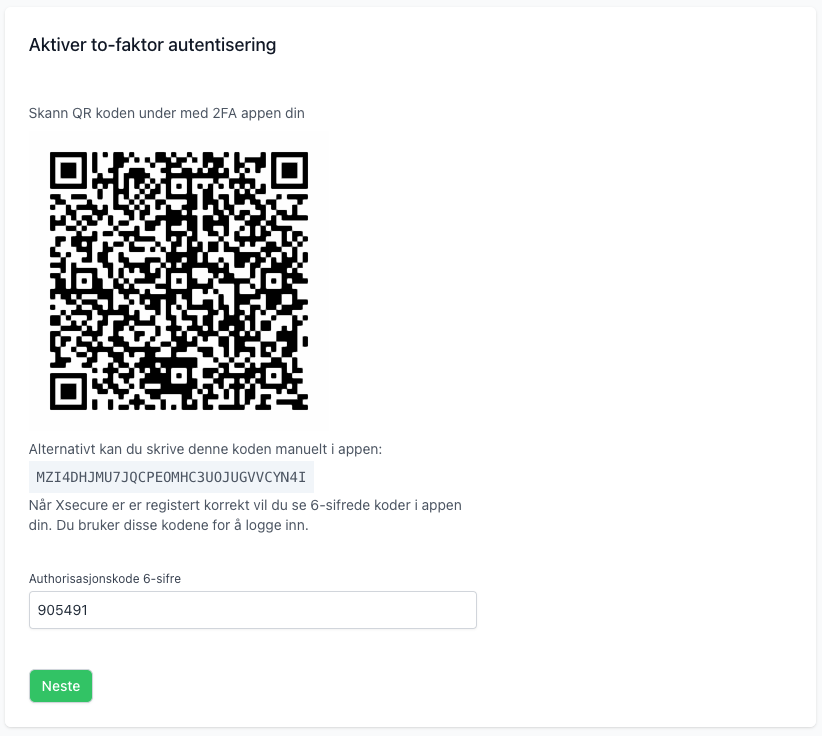Click the word Aktiver in the heading
Viewport: 822px width, 736px height.
point(56,45)
